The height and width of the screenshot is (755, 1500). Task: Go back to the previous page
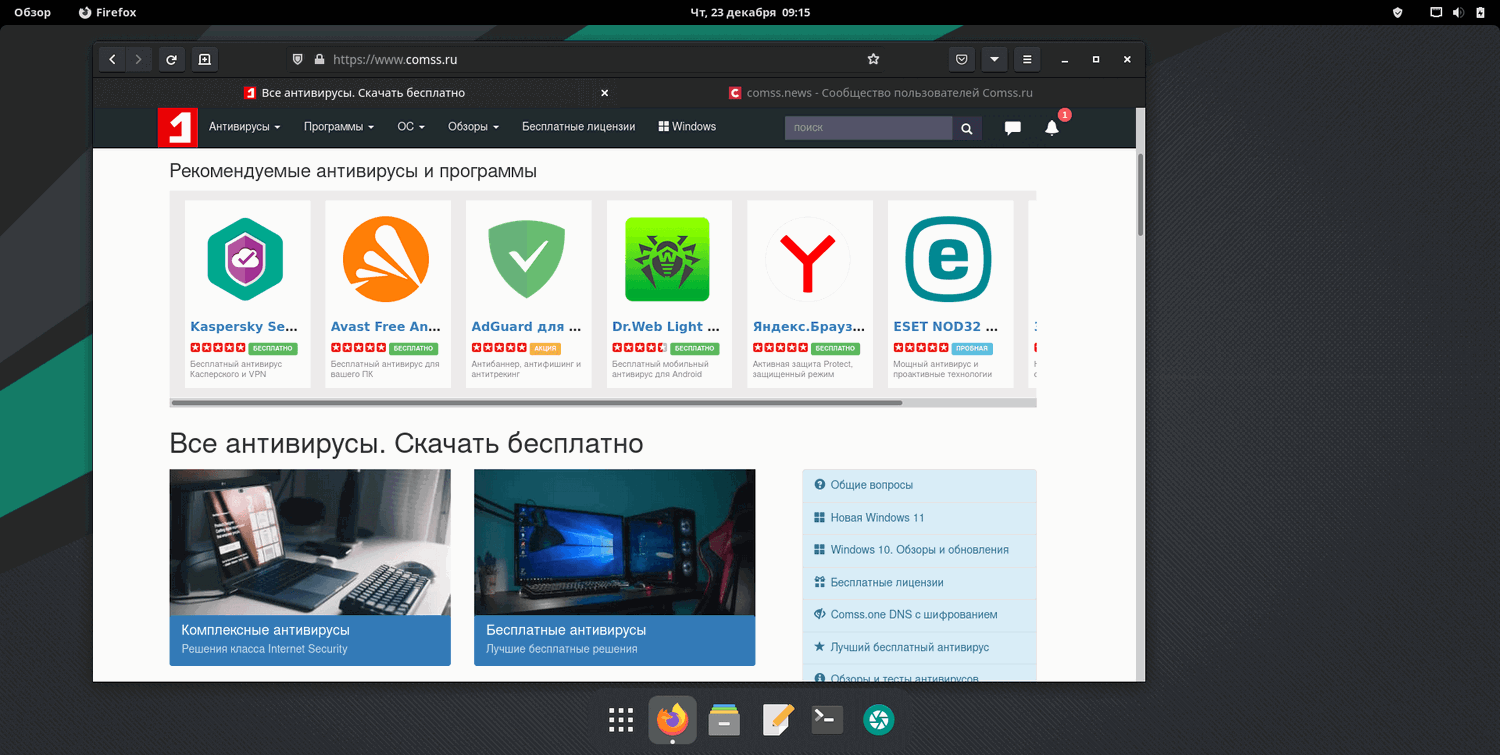tap(112, 60)
